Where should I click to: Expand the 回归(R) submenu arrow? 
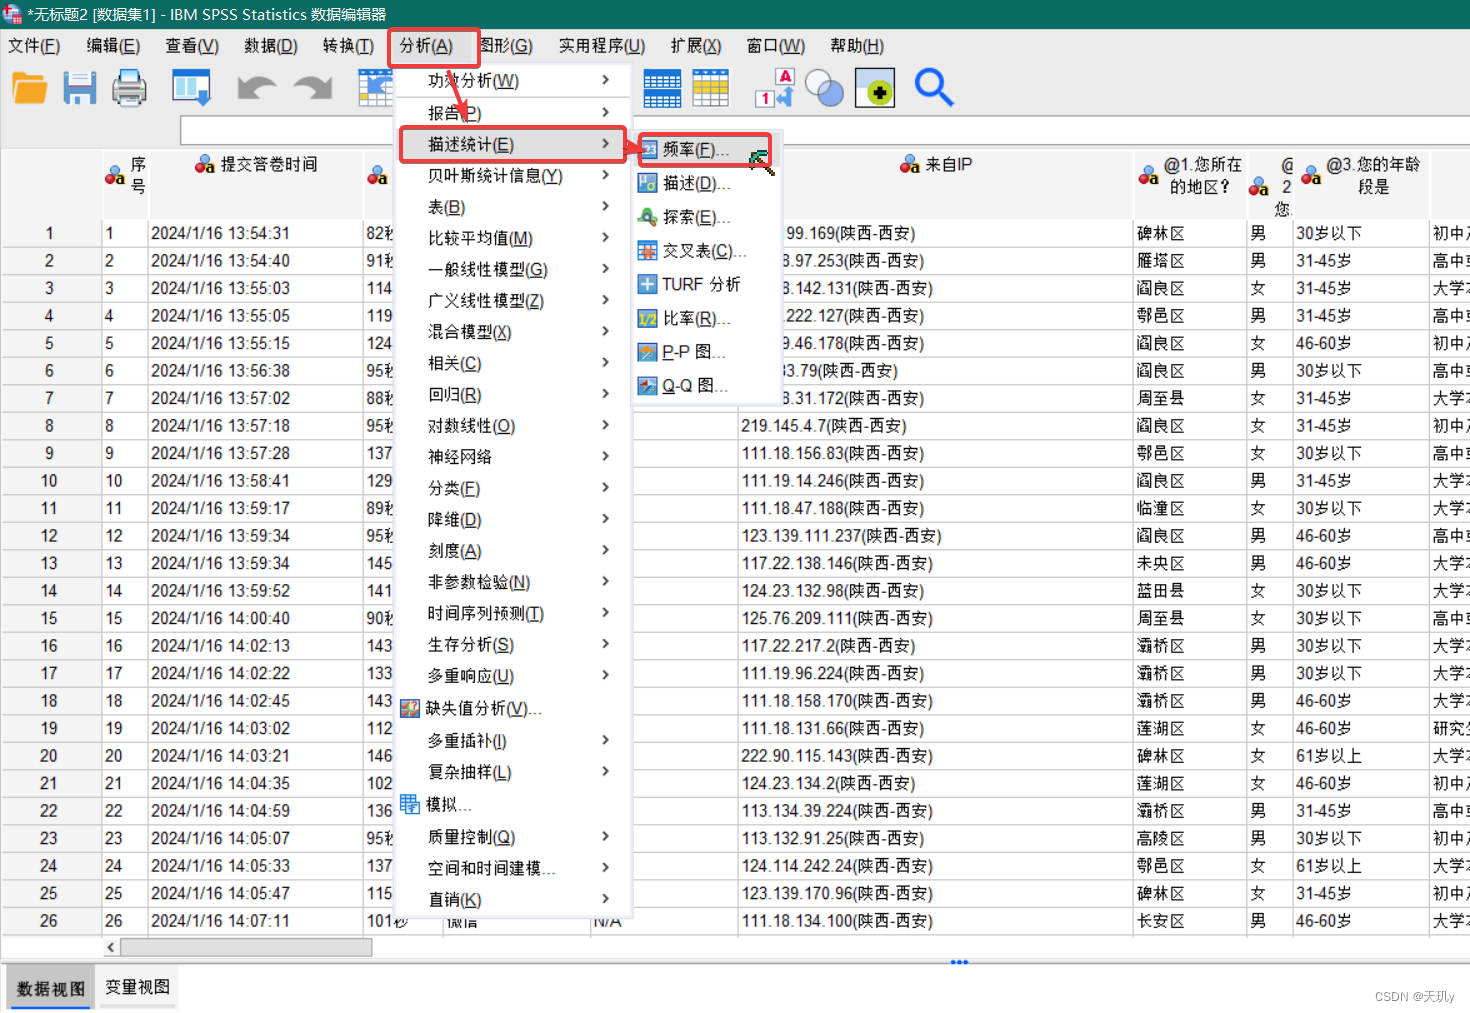606,394
